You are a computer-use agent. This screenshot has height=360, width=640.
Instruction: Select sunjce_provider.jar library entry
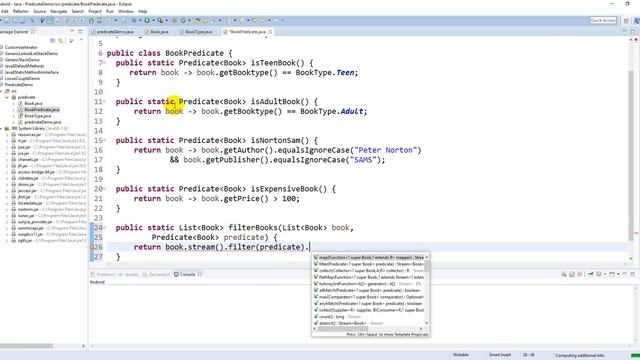click(x=35, y=222)
